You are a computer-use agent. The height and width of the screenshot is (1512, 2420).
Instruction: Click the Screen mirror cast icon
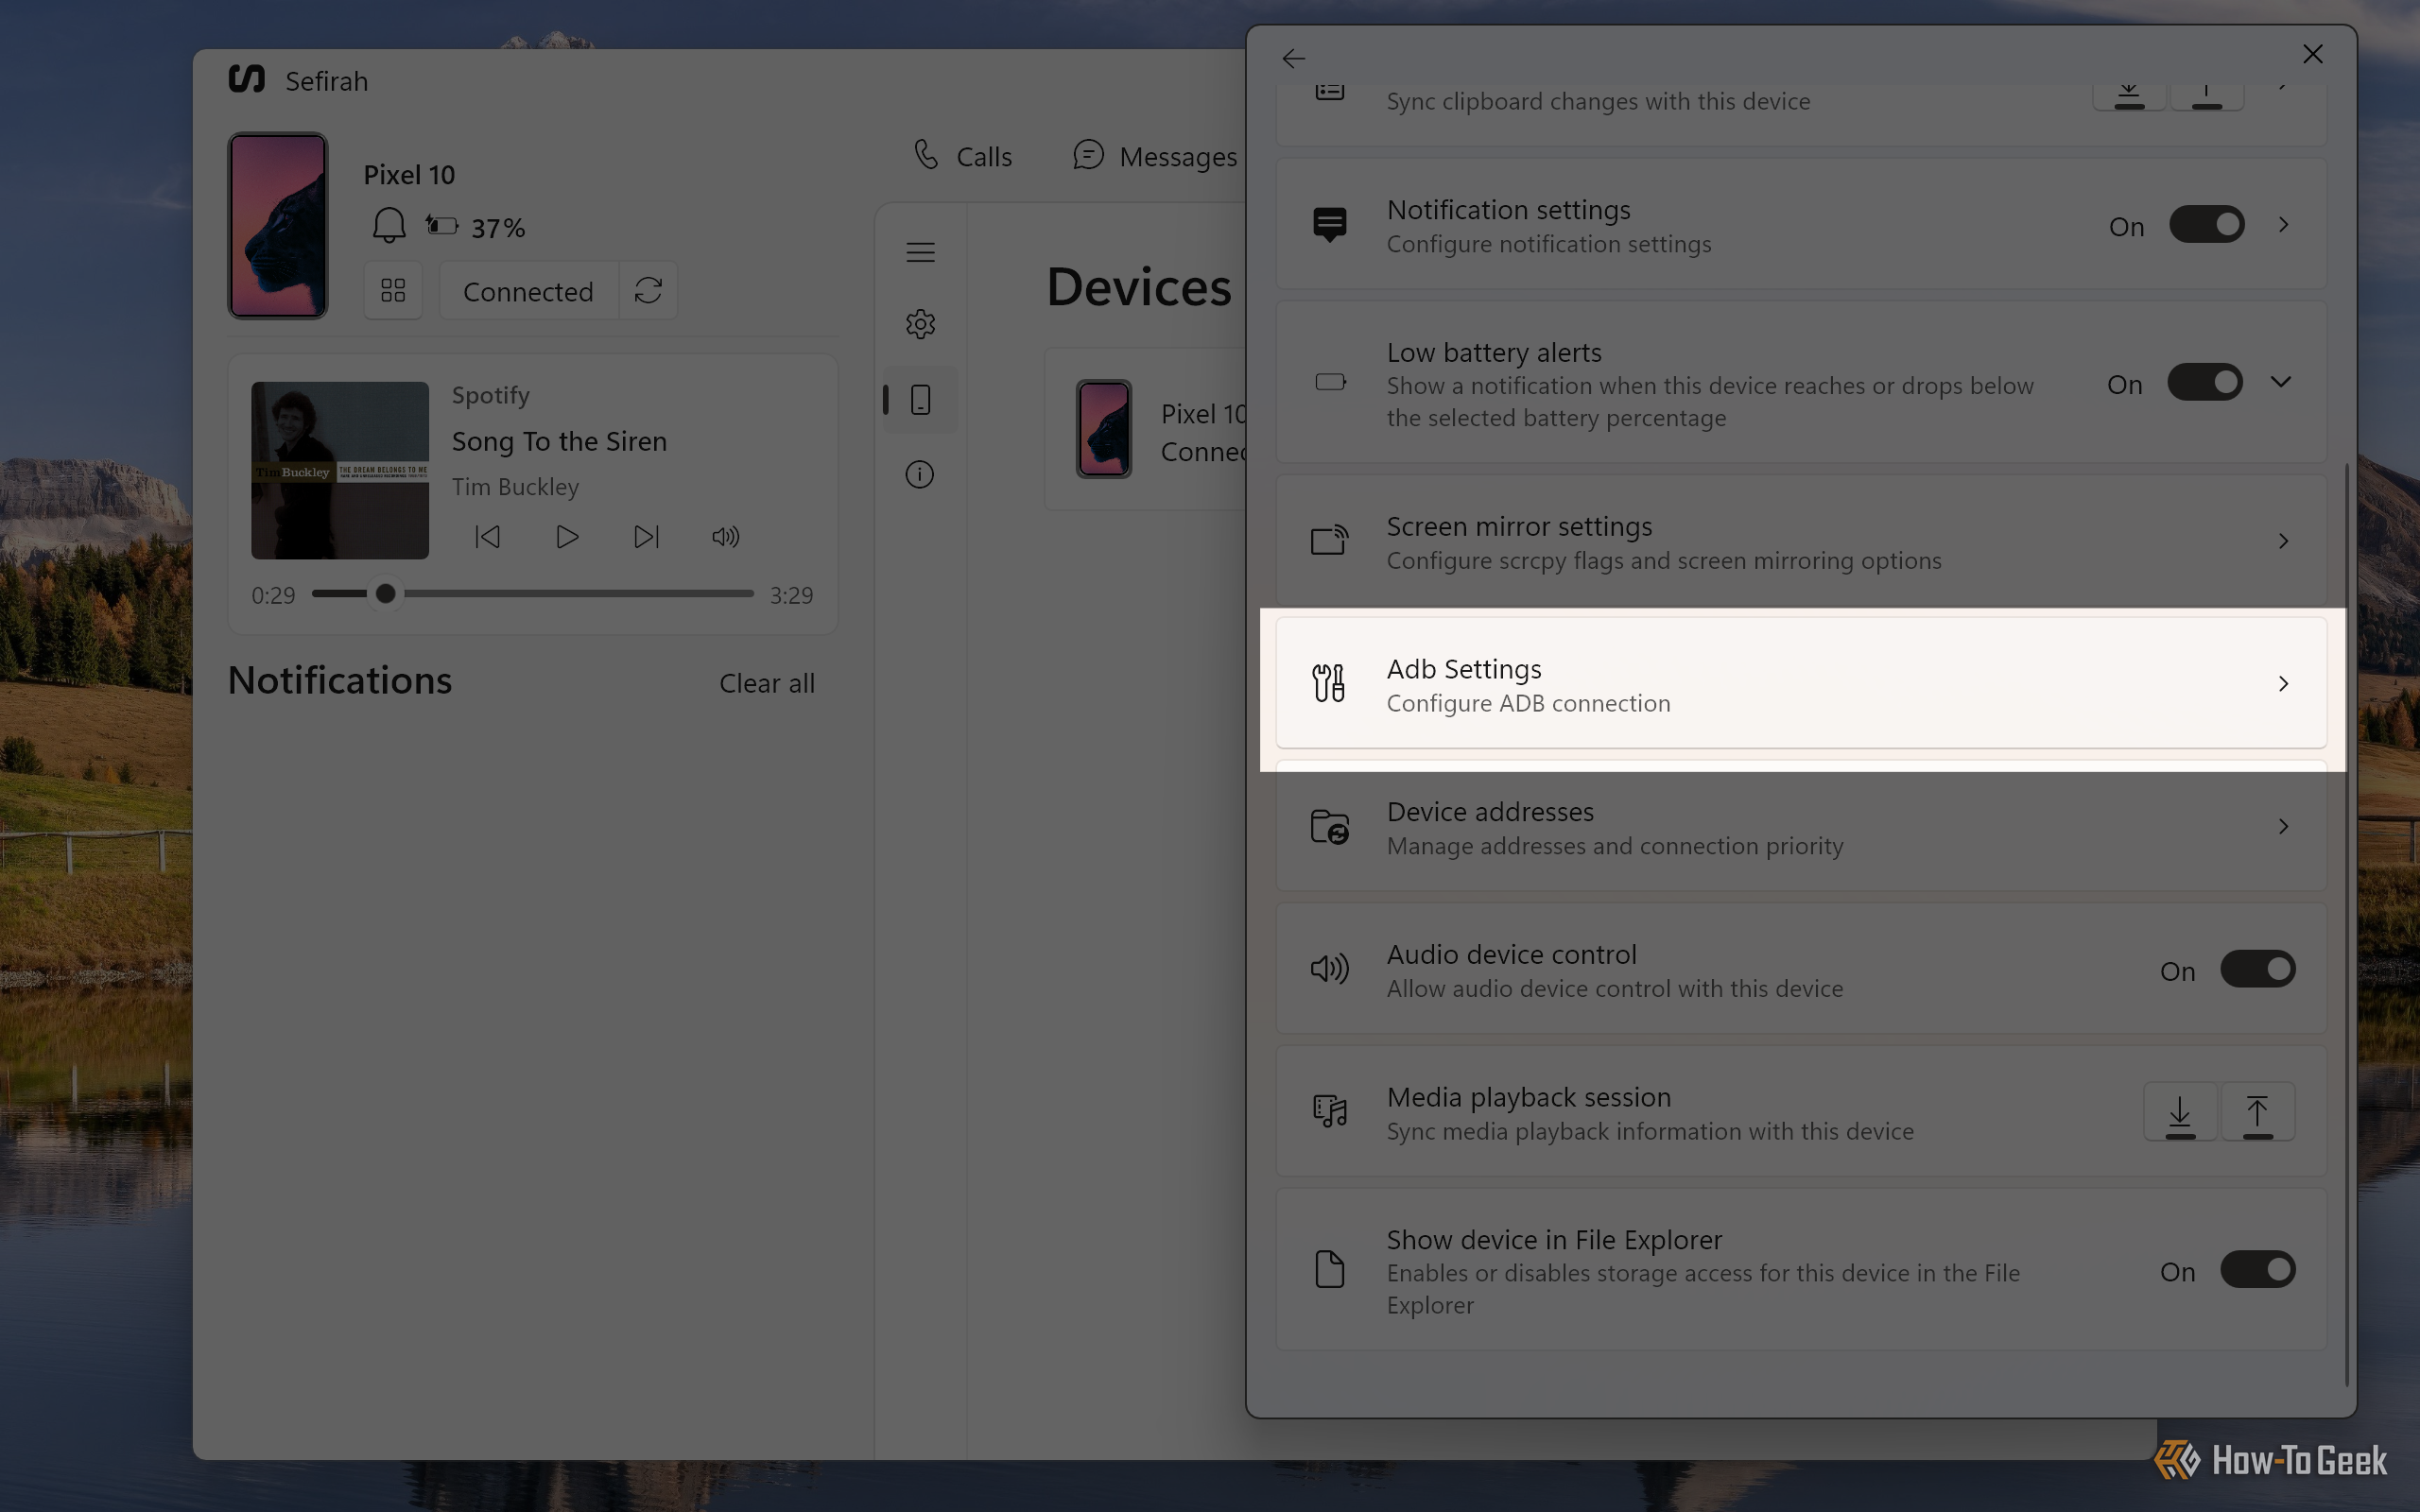1329,541
